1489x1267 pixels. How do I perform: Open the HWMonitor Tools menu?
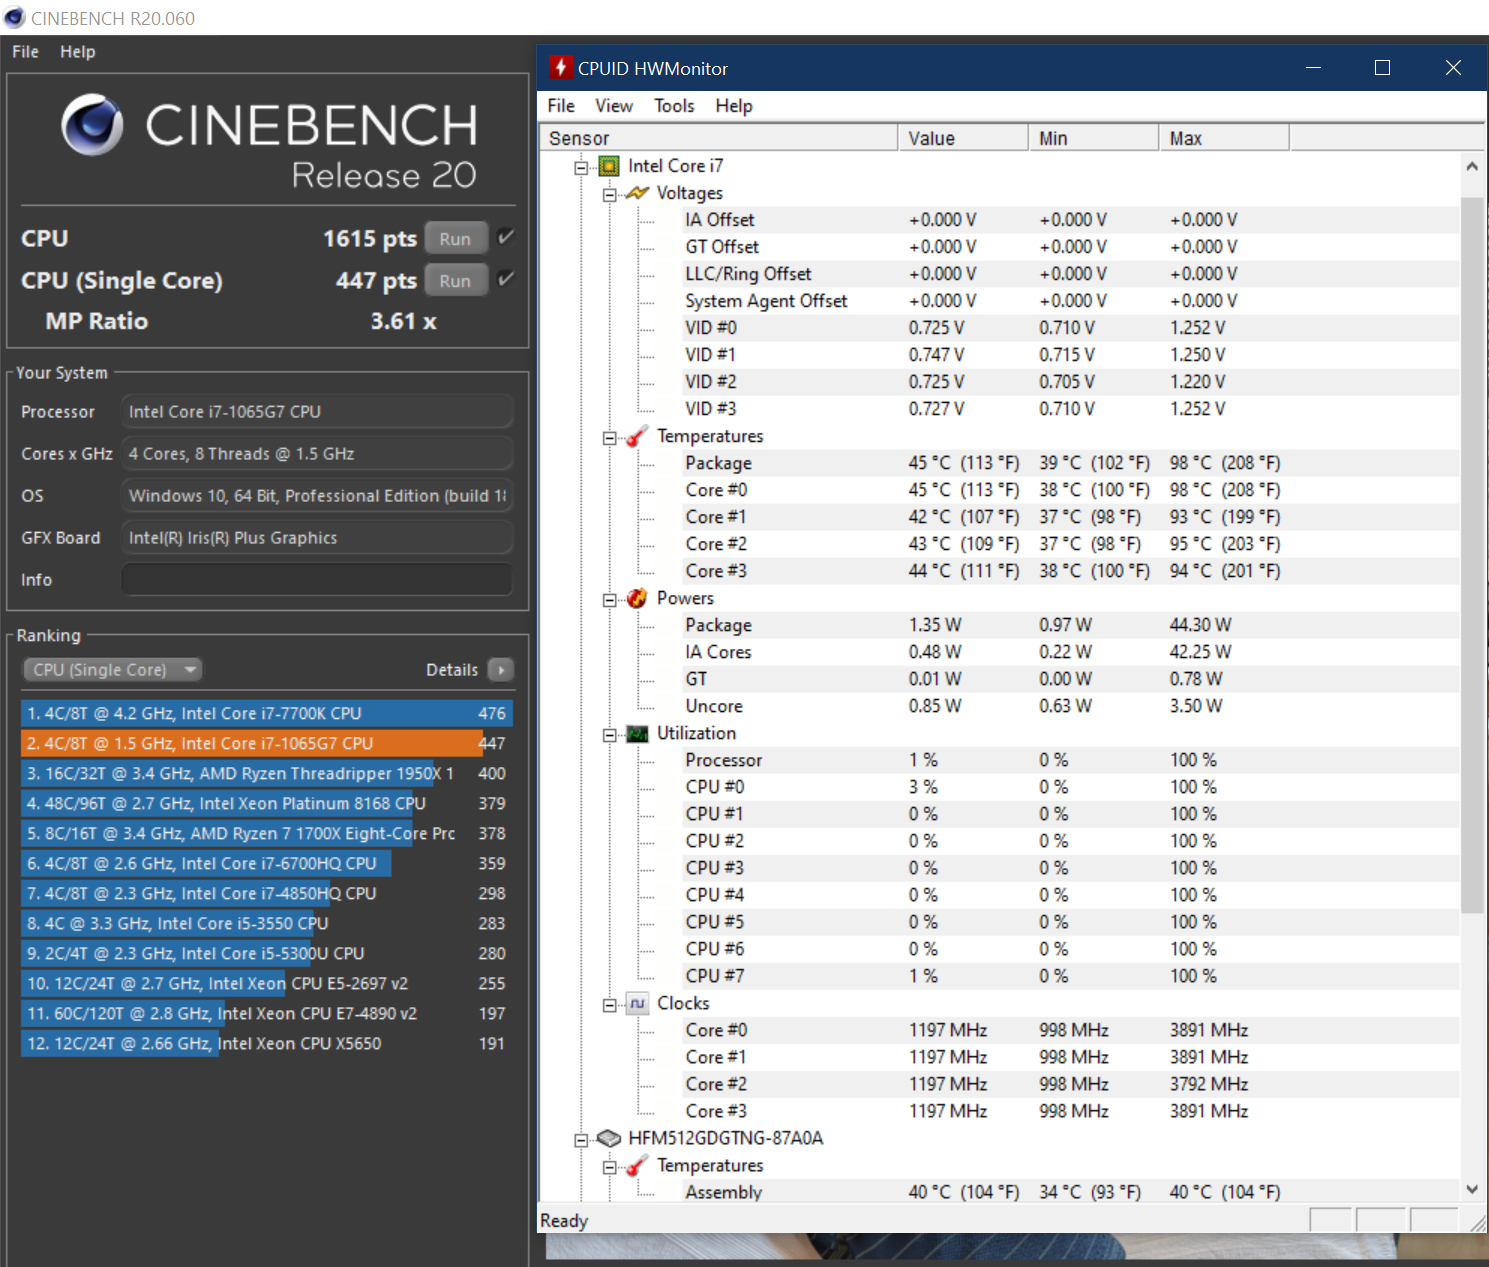point(674,106)
